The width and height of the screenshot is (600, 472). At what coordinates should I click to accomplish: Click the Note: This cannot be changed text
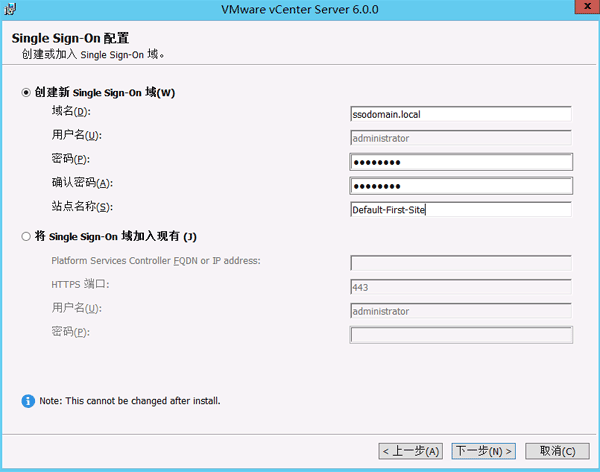[x=129, y=401]
